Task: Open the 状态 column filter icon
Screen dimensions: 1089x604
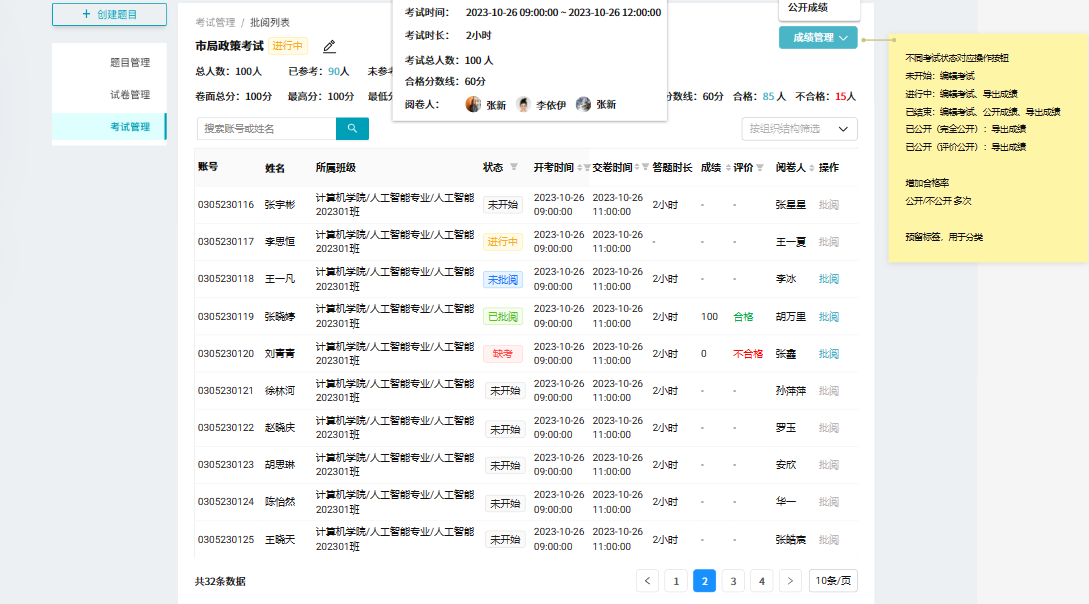Action: pyautogui.click(x=514, y=167)
